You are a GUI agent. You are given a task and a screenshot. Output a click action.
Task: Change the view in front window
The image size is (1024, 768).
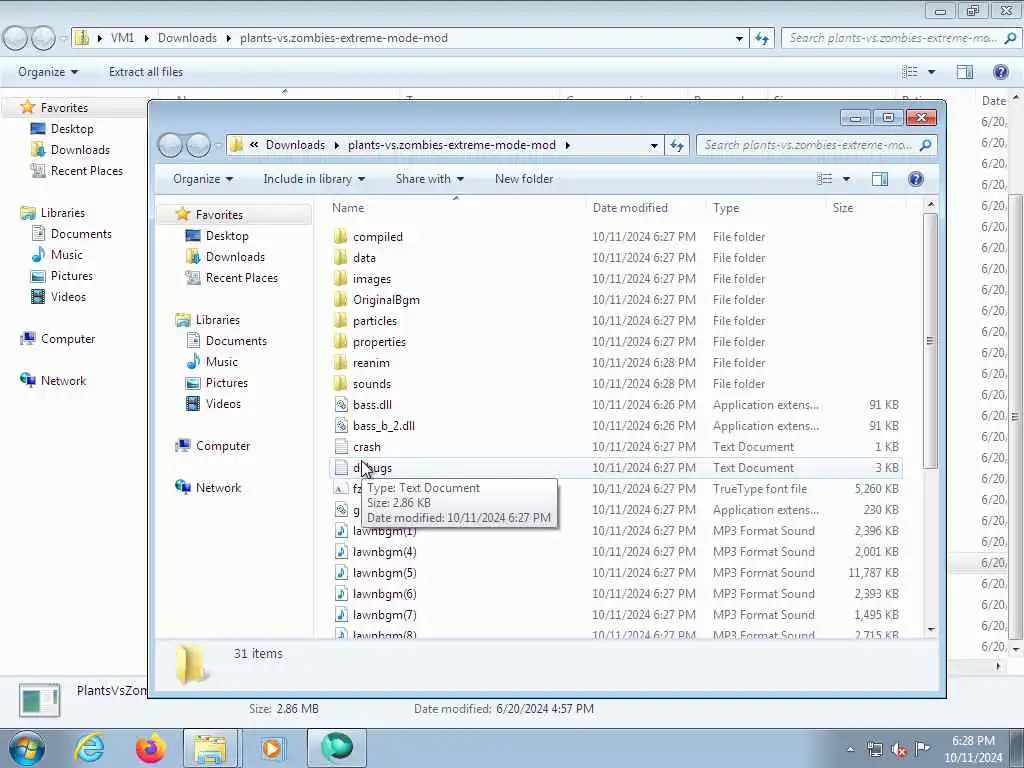(825, 178)
